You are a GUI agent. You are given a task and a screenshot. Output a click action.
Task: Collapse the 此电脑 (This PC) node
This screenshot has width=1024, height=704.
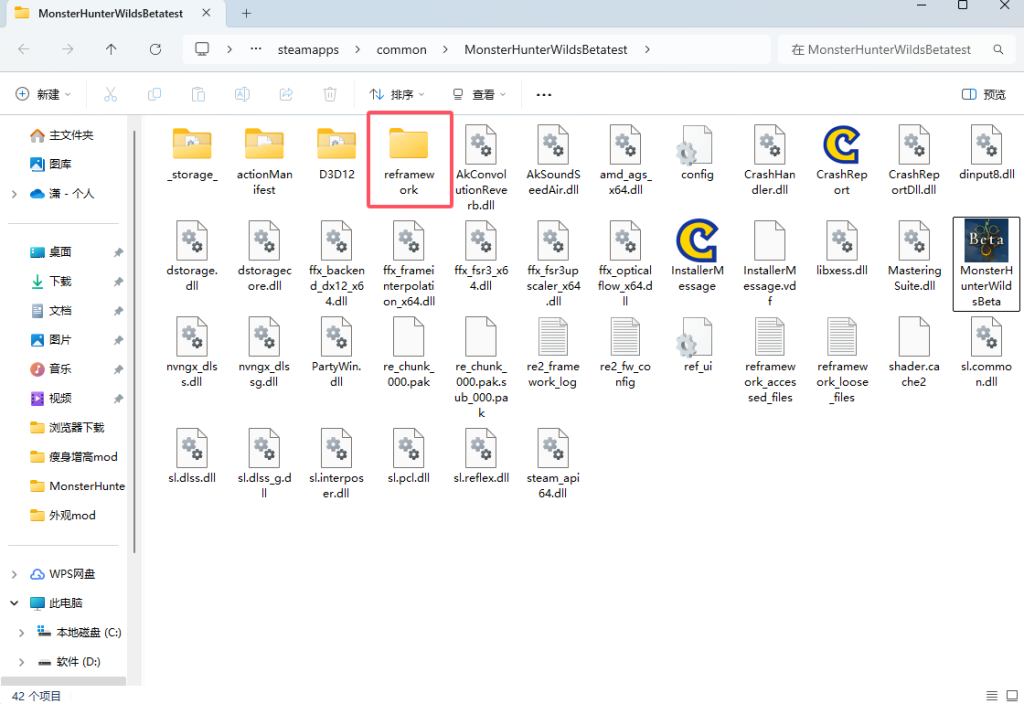14,603
